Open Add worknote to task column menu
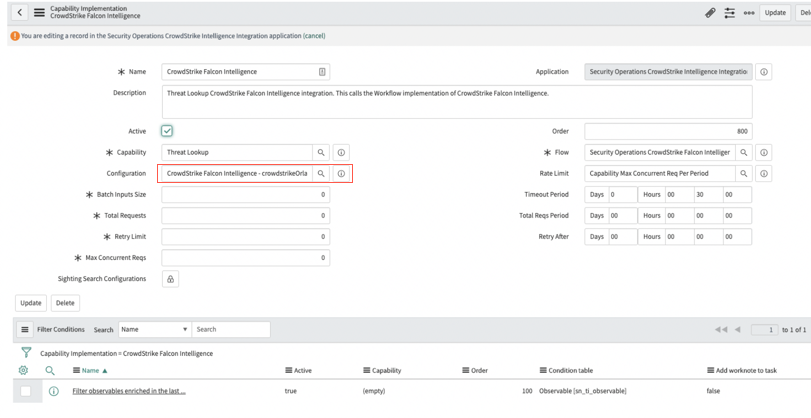Viewport: 811px width, 418px height. pyautogui.click(x=710, y=370)
